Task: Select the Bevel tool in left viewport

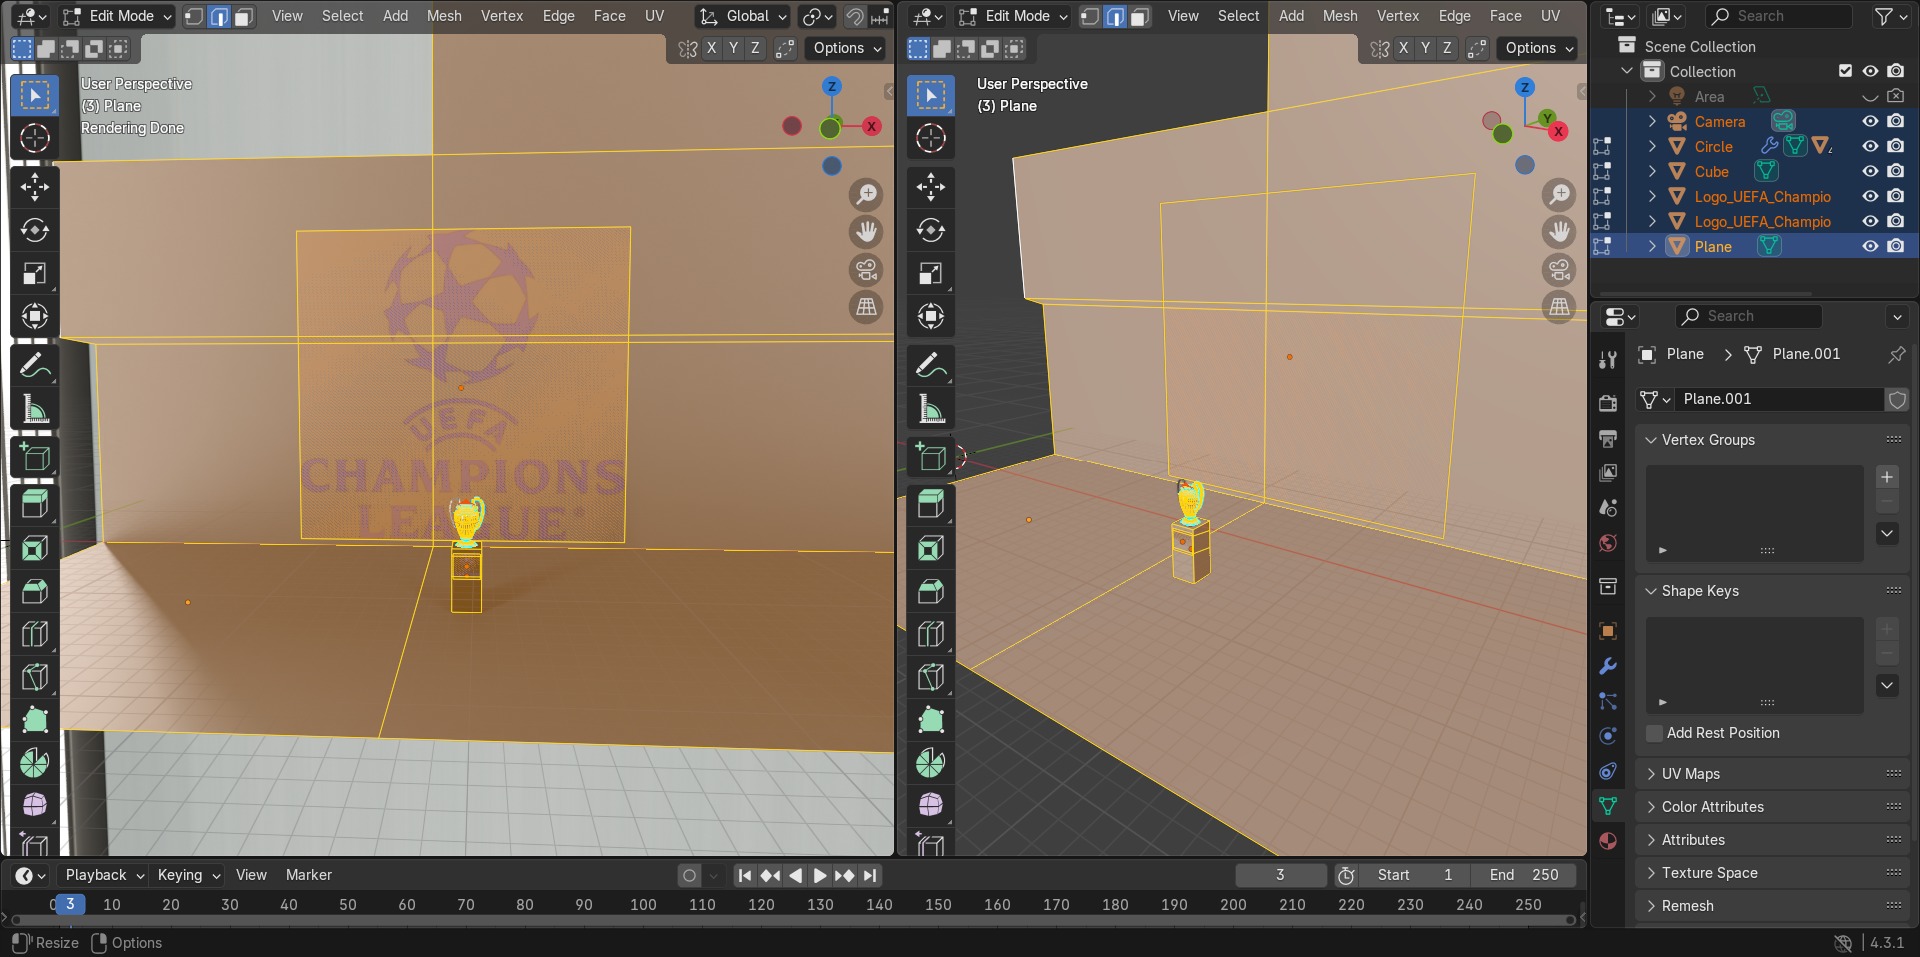Action: tap(35, 591)
